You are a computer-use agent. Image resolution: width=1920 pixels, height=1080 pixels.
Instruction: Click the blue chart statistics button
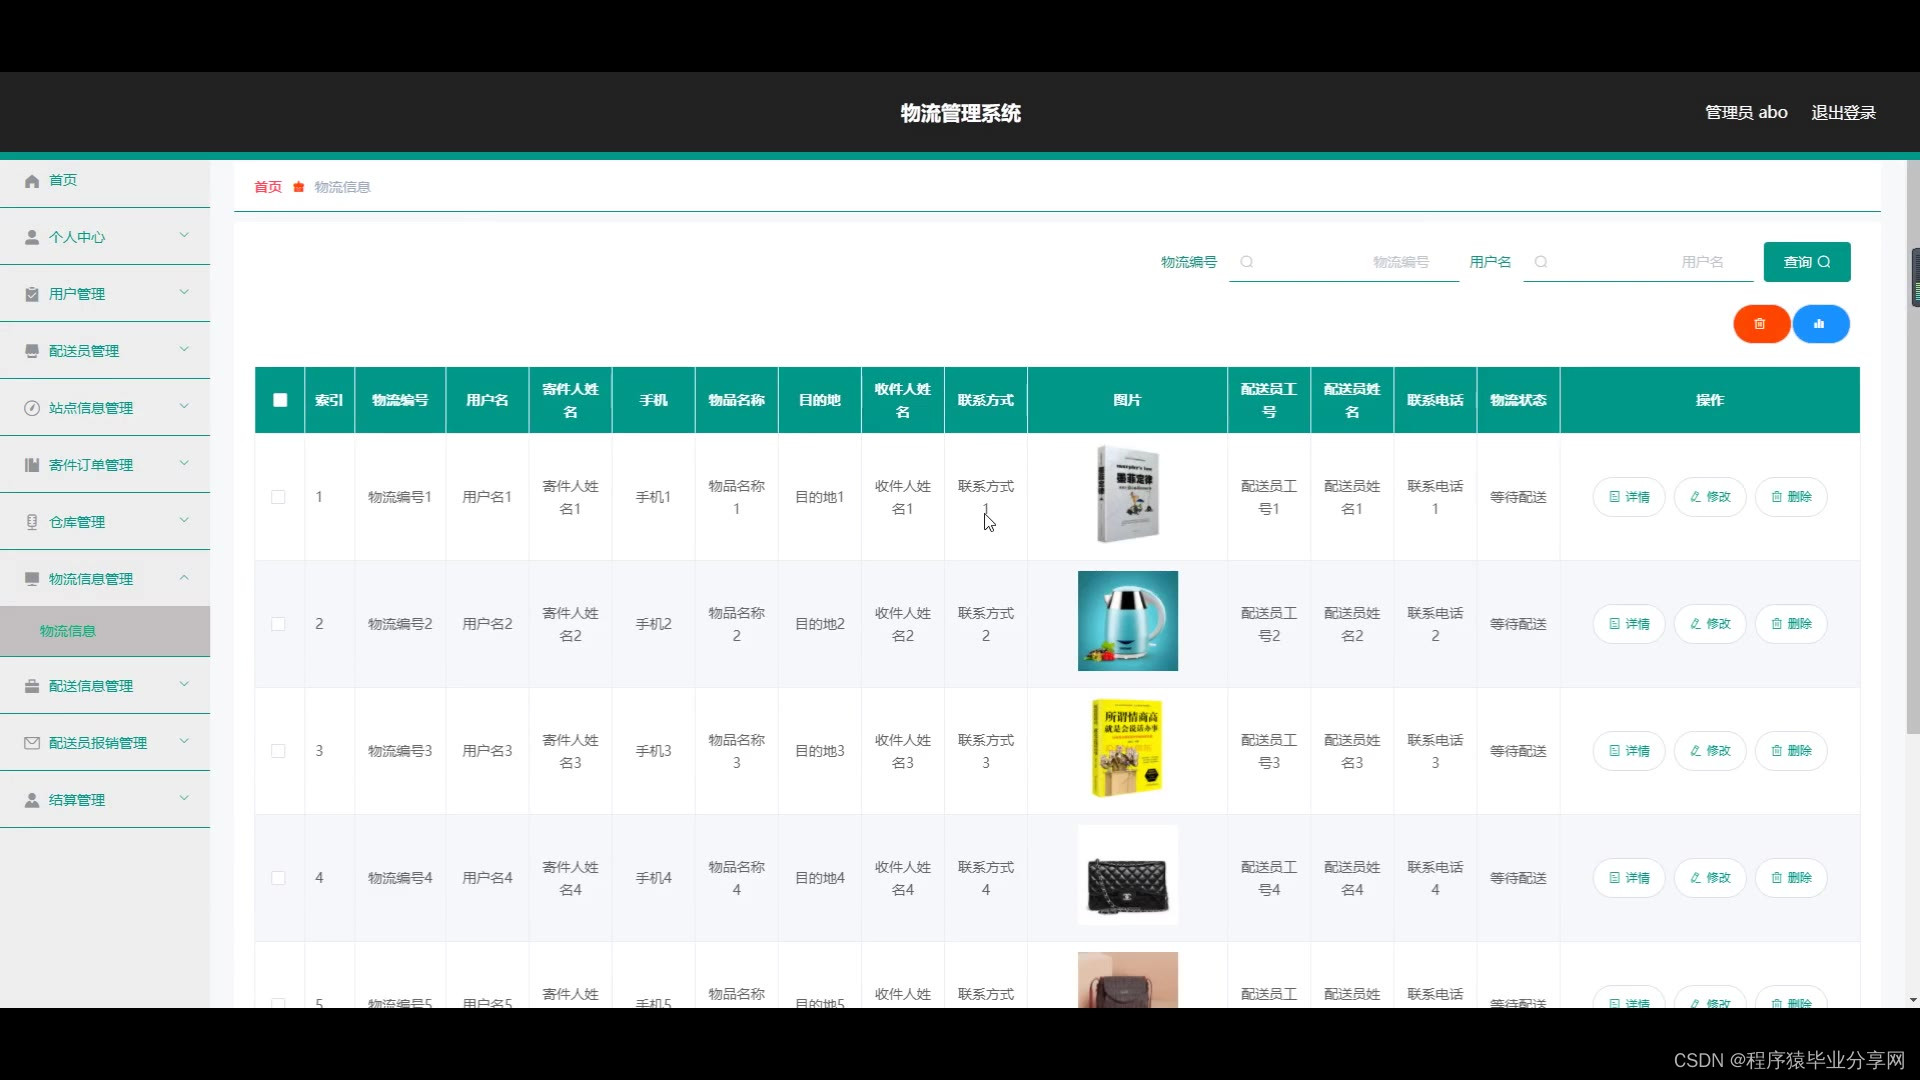1820,324
